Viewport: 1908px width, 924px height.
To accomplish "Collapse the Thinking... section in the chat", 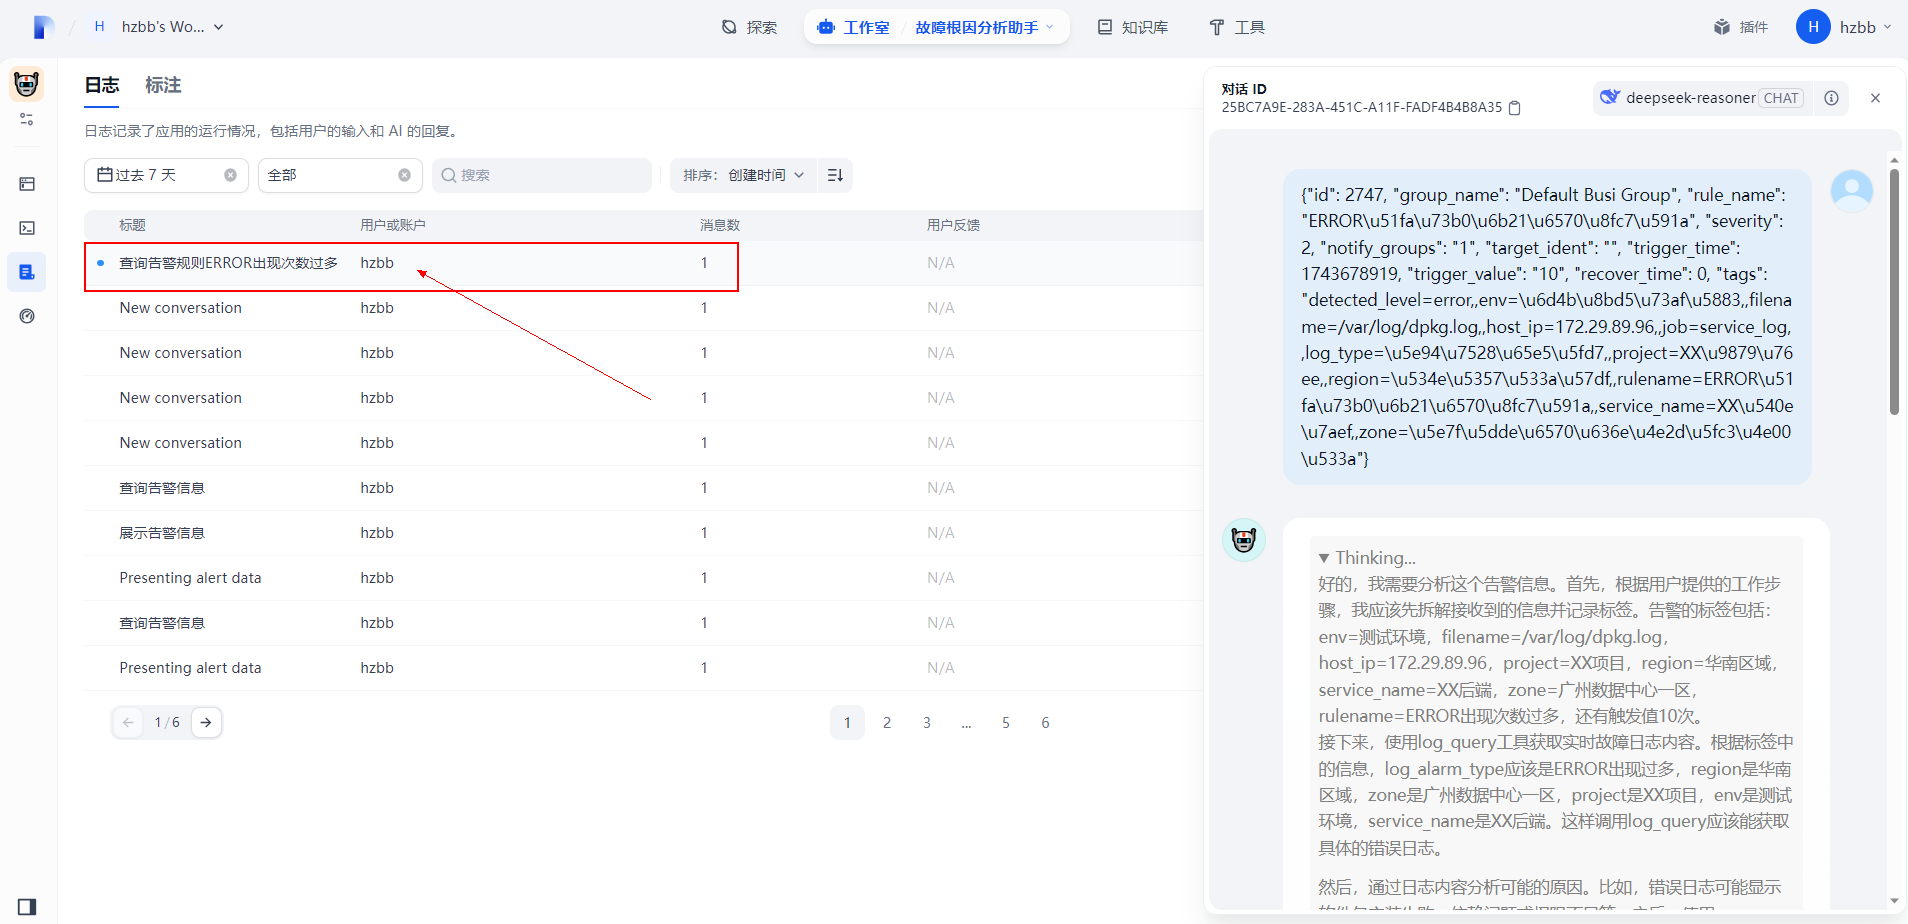I will click(1324, 558).
